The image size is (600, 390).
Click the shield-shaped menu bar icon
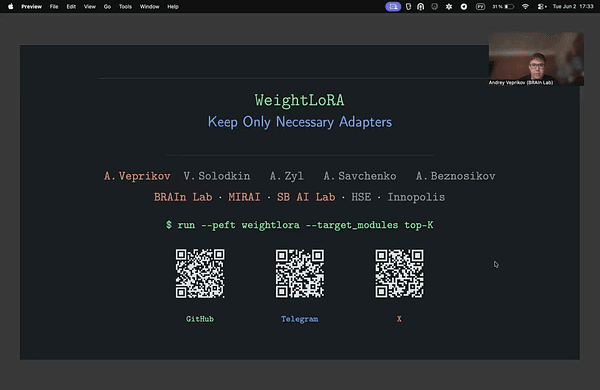click(x=408, y=7)
